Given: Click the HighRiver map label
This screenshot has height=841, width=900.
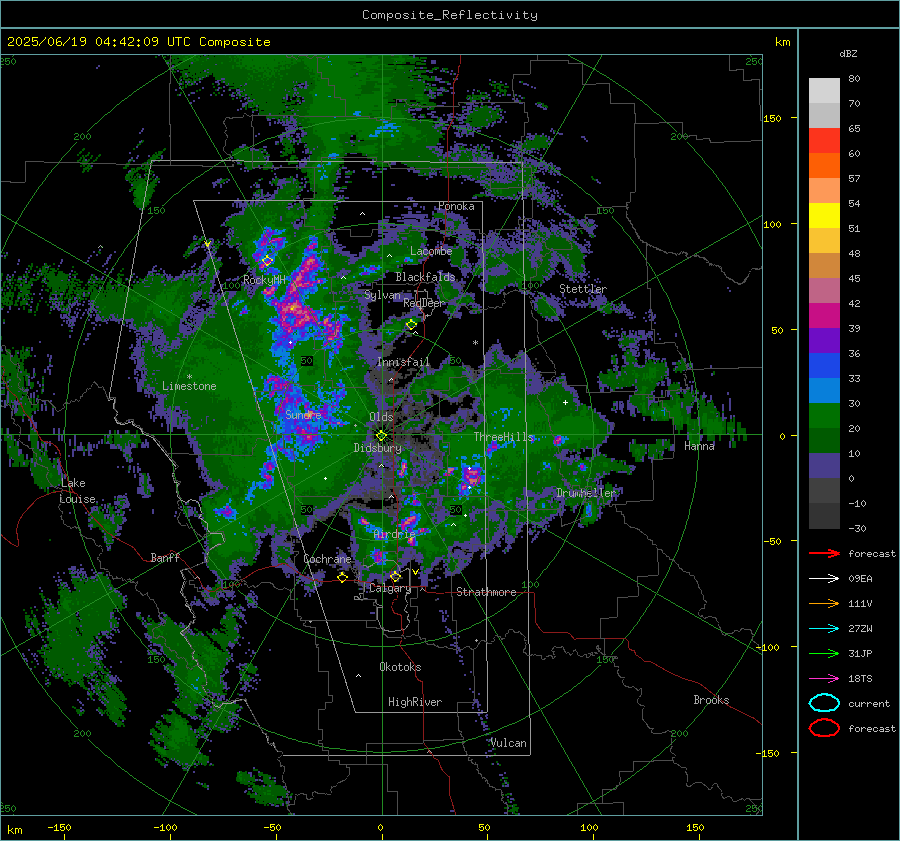Looking at the screenshot, I should coord(415,702).
